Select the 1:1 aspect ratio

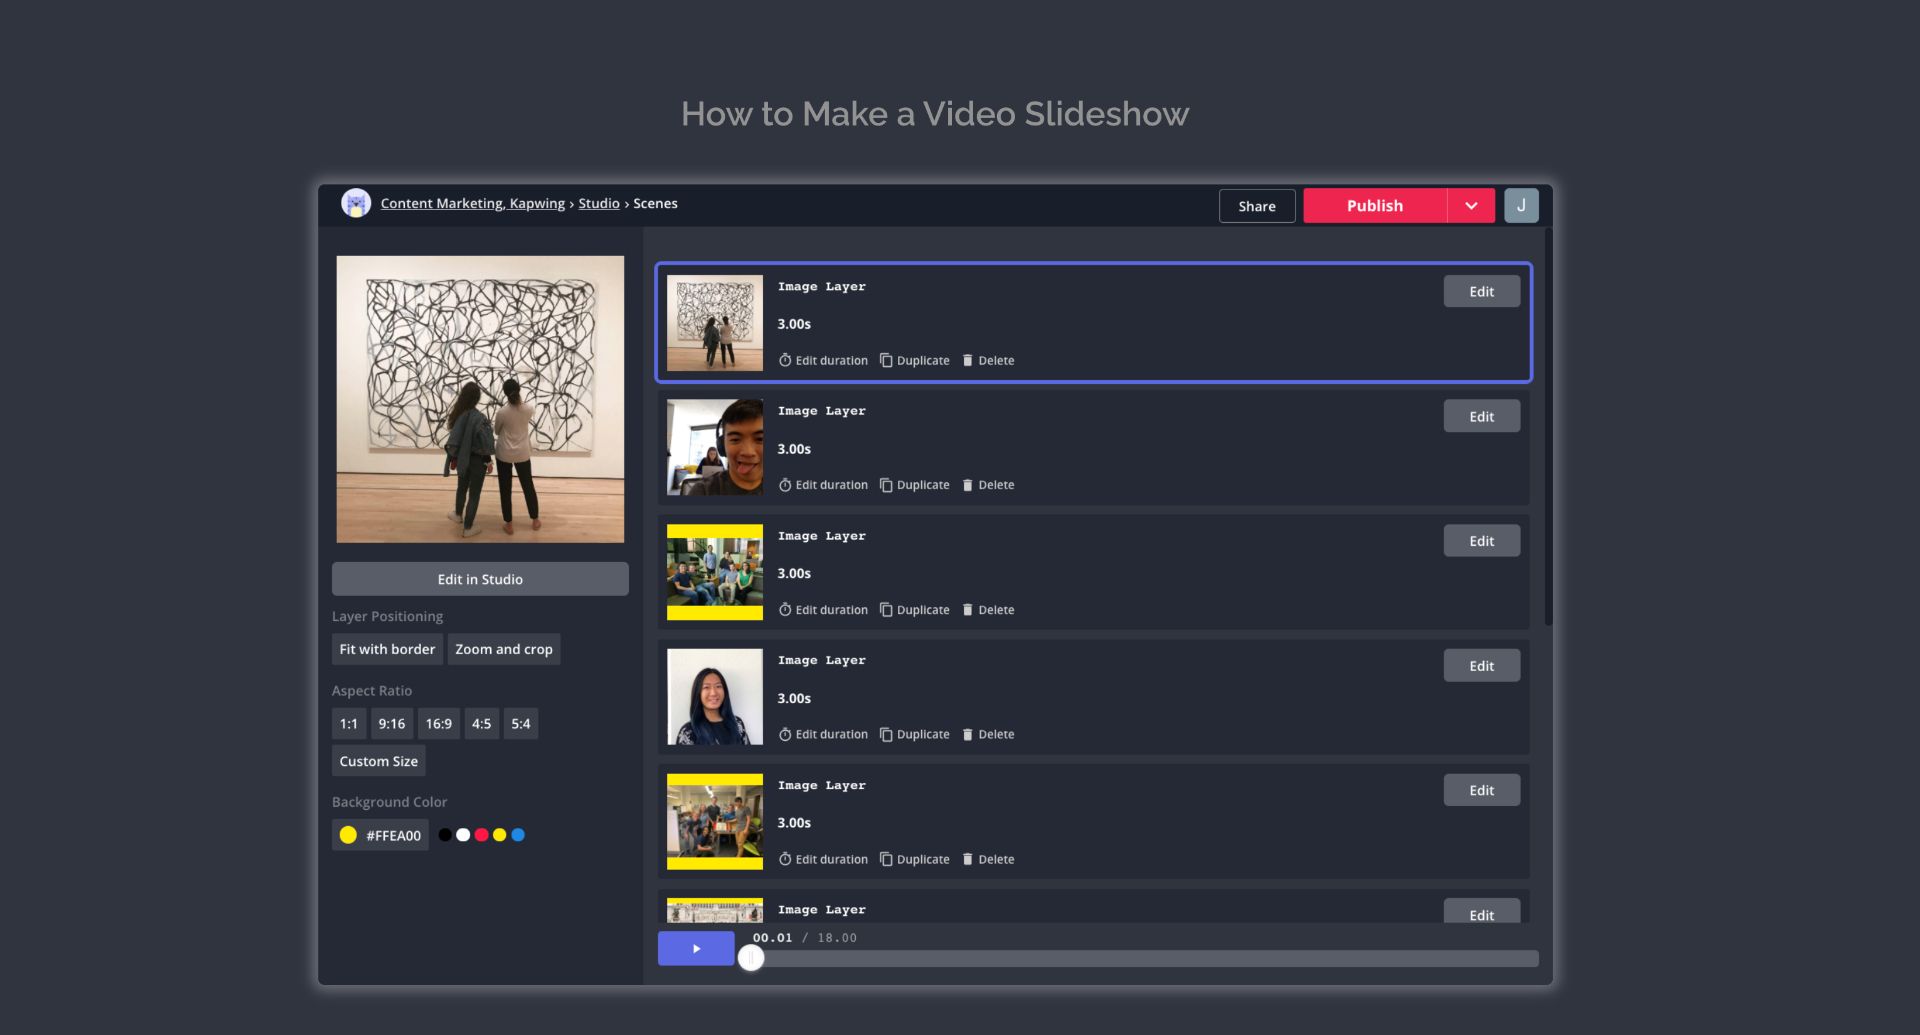pyautogui.click(x=349, y=723)
